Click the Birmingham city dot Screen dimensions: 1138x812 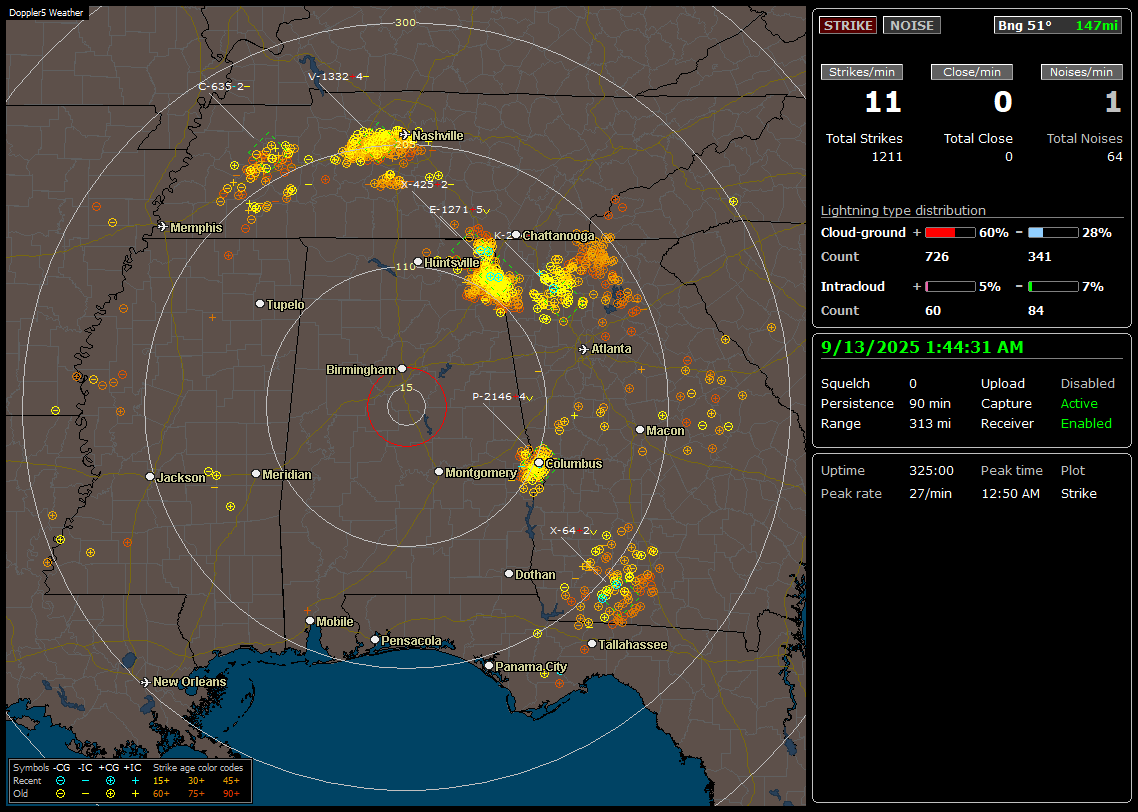[402, 369]
